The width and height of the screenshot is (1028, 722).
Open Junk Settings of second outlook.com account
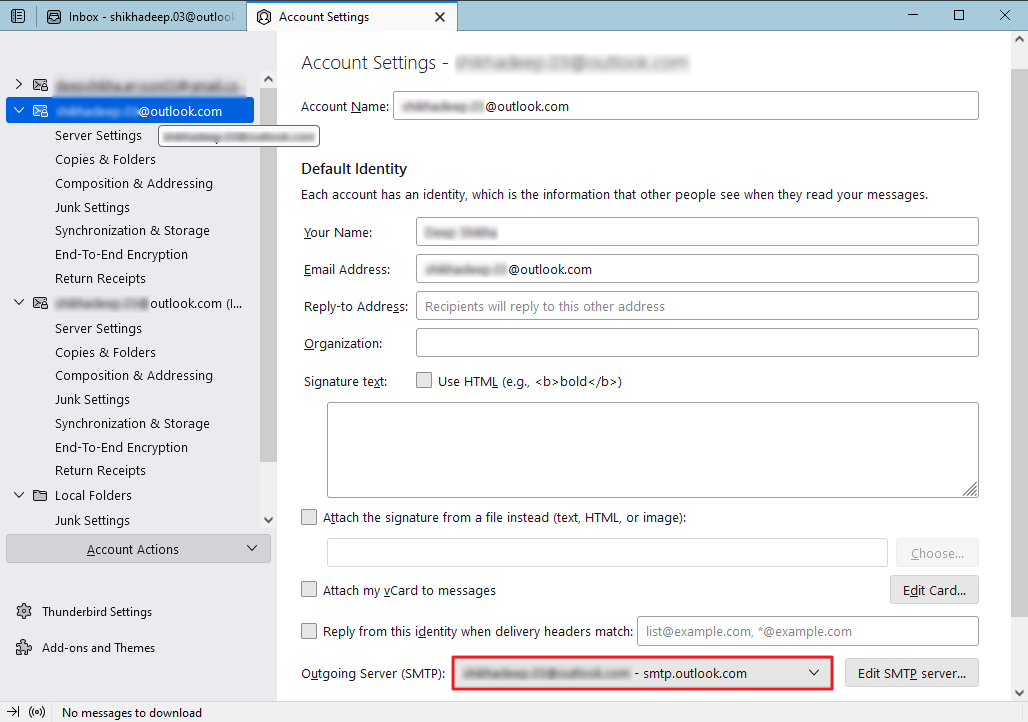[x=92, y=399]
